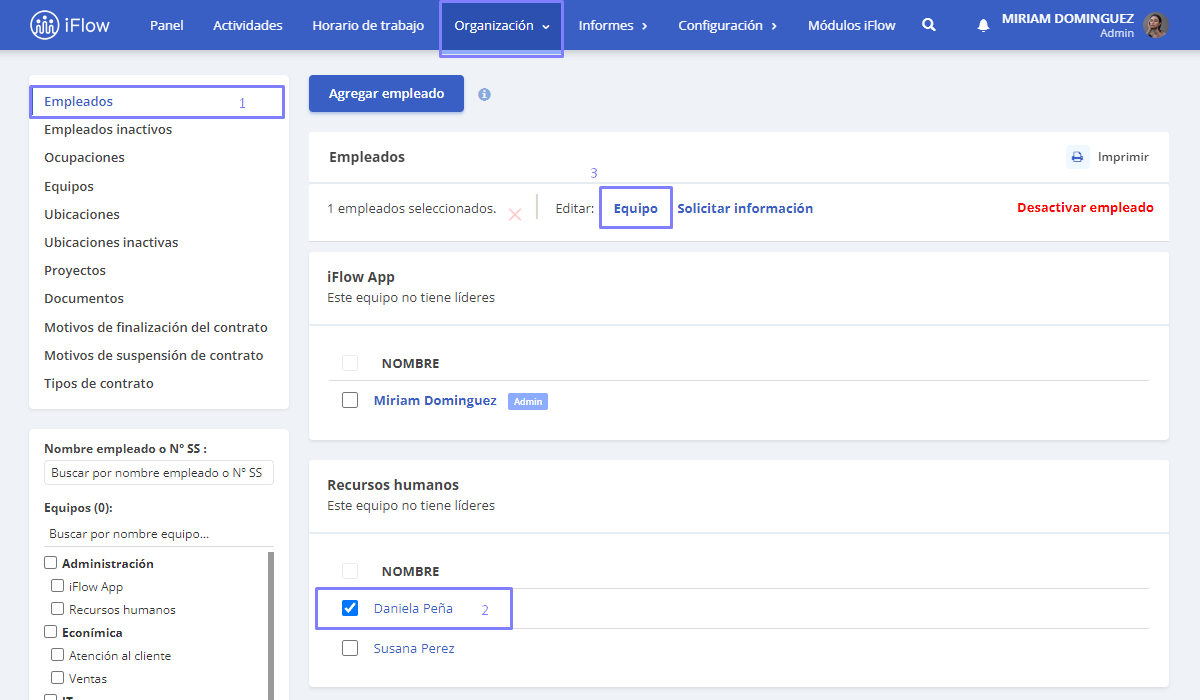Open Miriam Dominguez employee link
The image size is (1200, 700).
[x=435, y=400]
